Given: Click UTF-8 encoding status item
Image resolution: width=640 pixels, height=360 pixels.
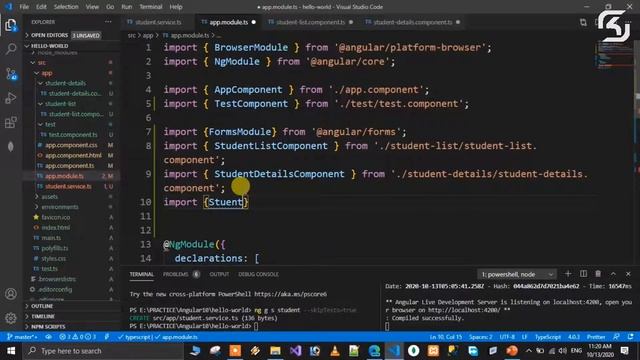Looking at the screenshot, I should (507, 337).
